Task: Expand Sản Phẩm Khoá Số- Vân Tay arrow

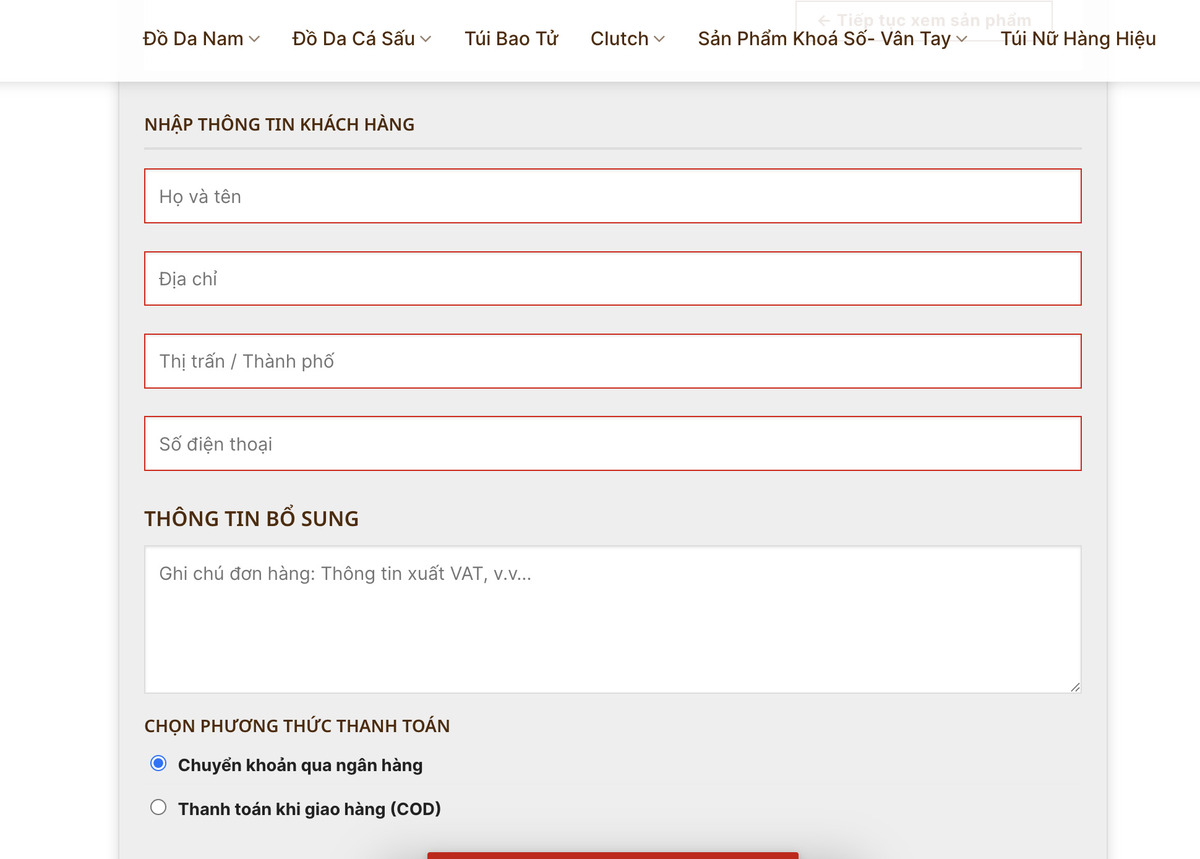Action: click(x=962, y=39)
